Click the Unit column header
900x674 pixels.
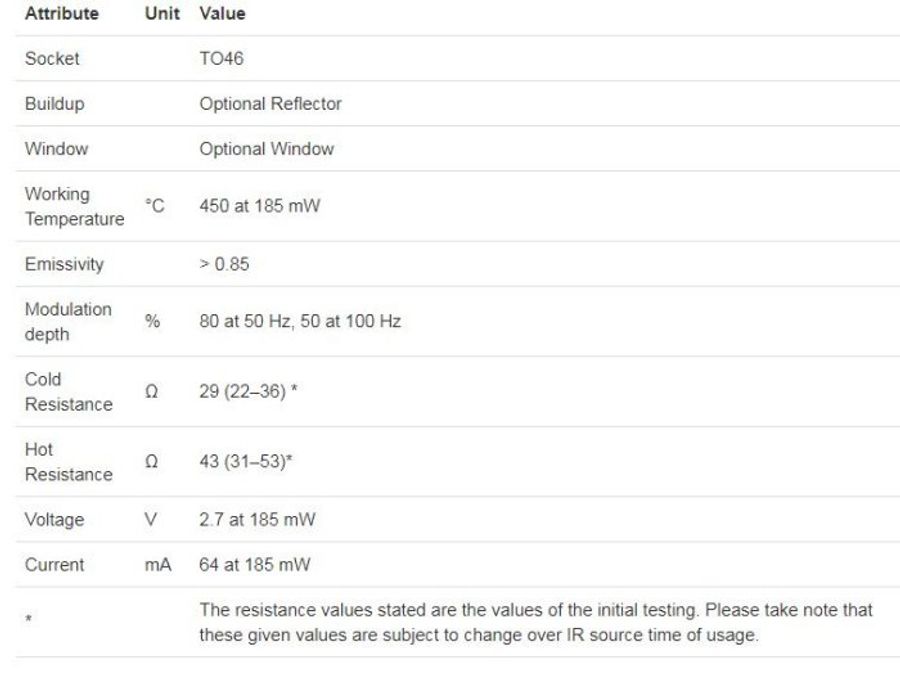pyautogui.click(x=162, y=14)
